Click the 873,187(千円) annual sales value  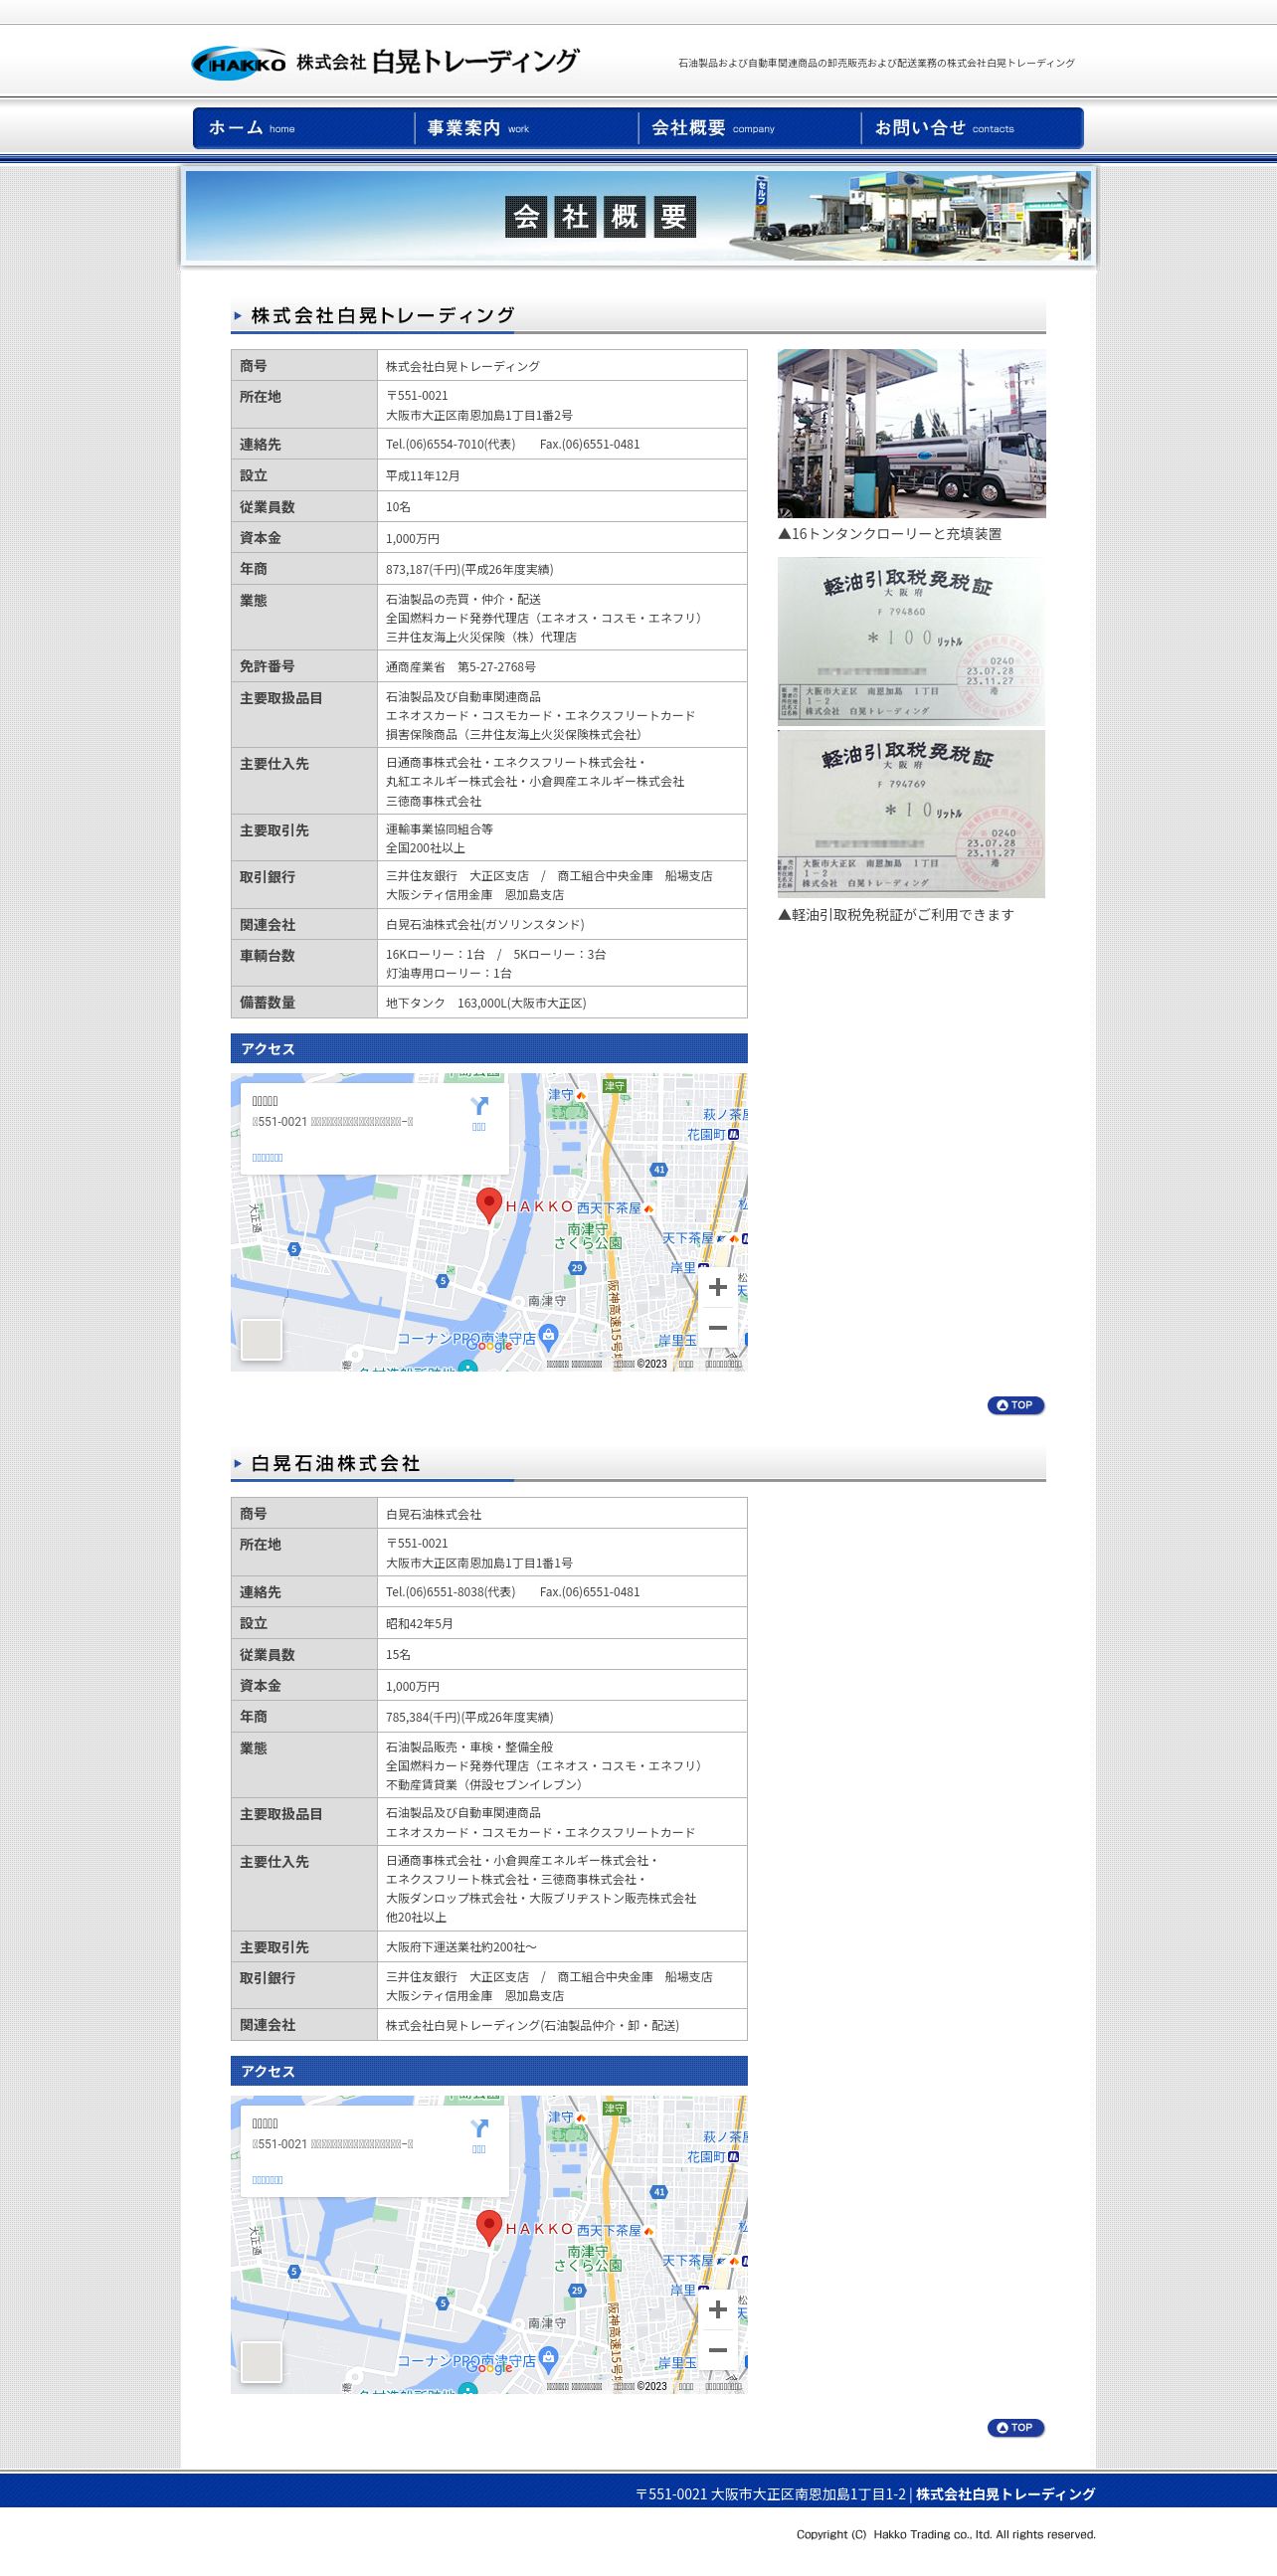(x=469, y=569)
